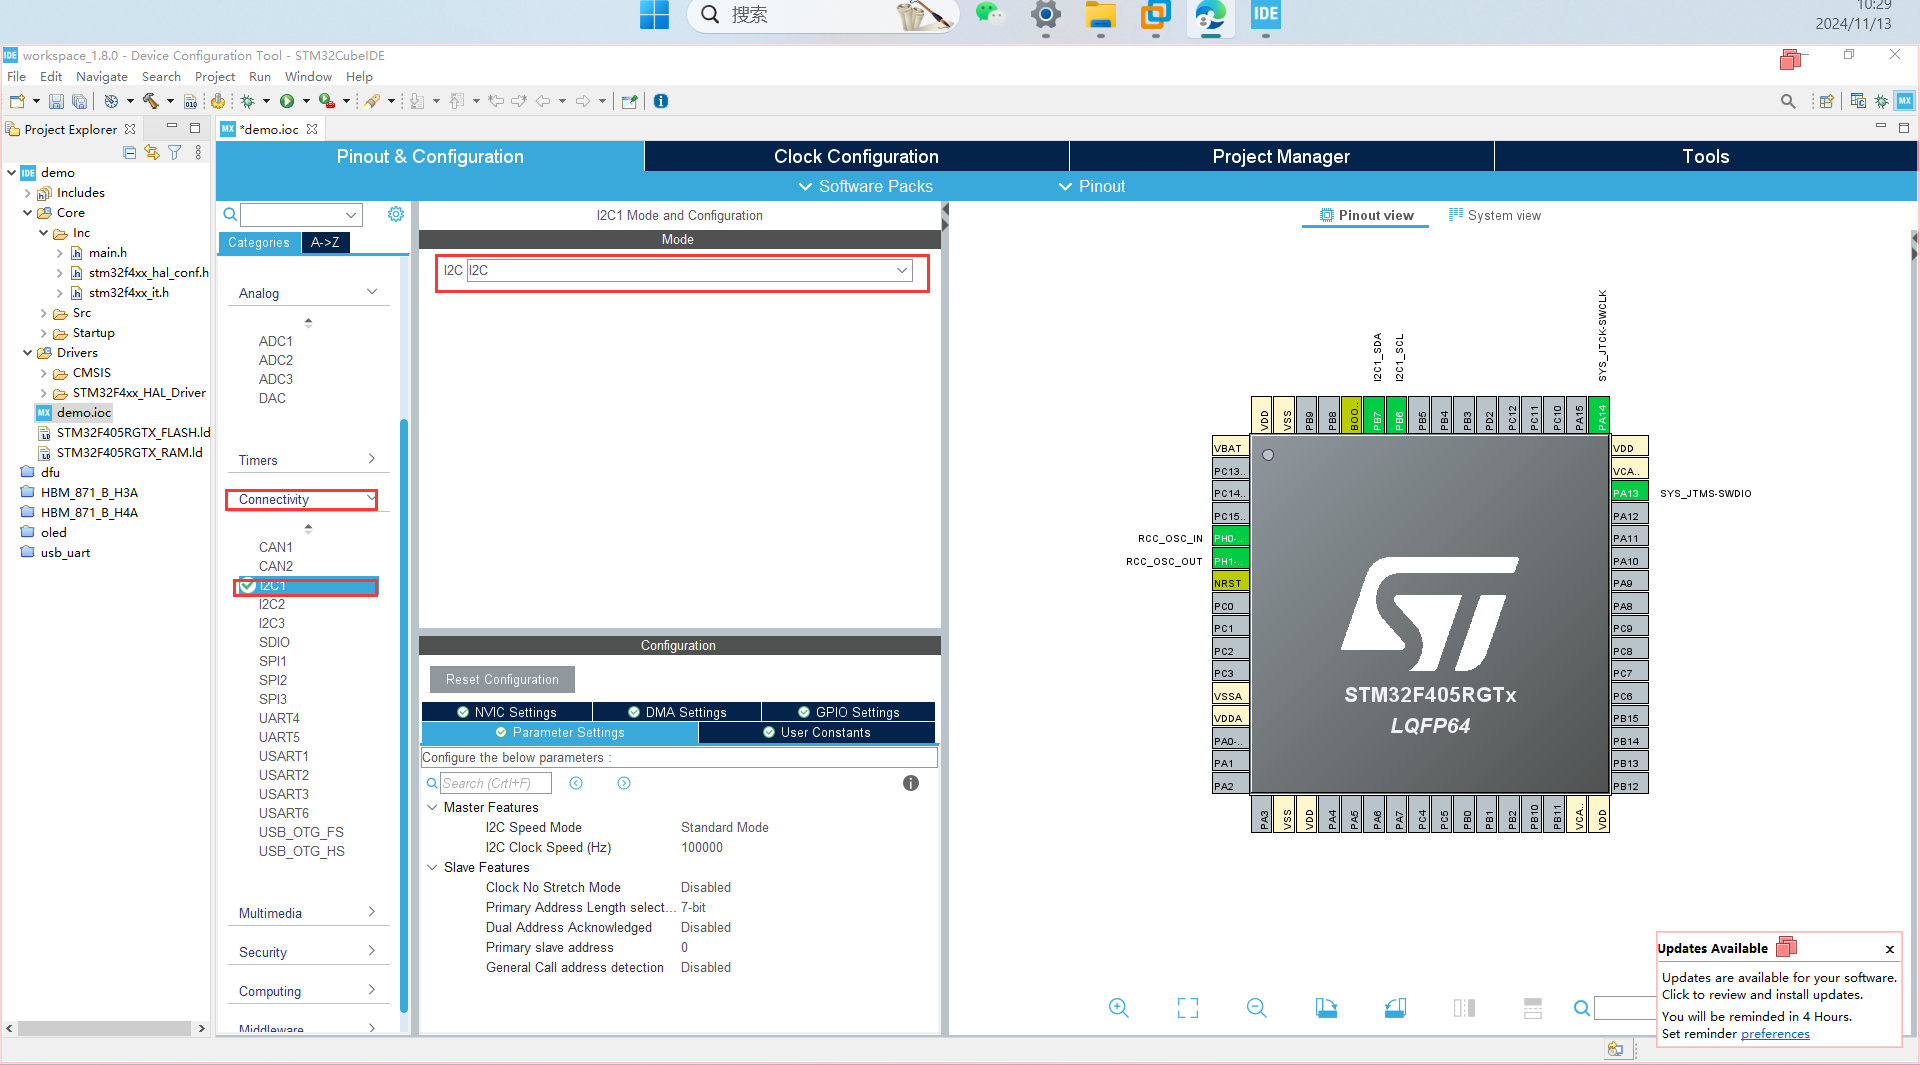Expand the Timers category
1920x1065 pixels.
coord(307,460)
